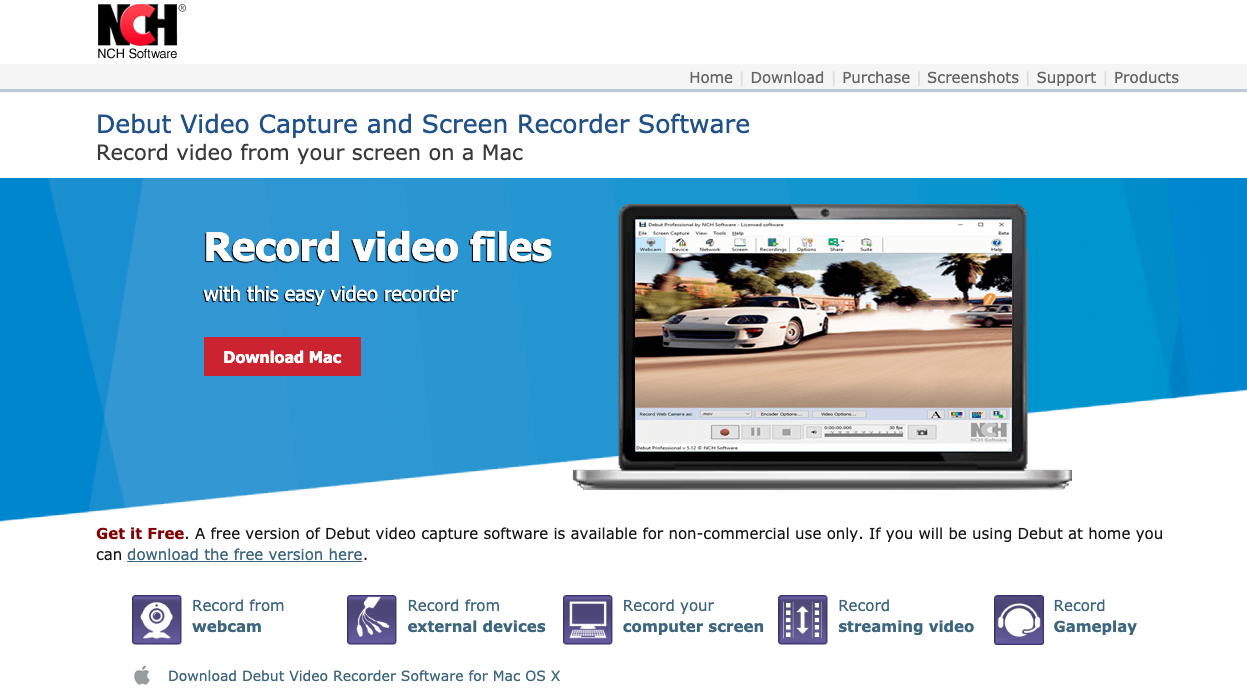Click the Record your computer screen icon
Image resolution: width=1247 pixels, height=699 pixels.
pos(587,619)
